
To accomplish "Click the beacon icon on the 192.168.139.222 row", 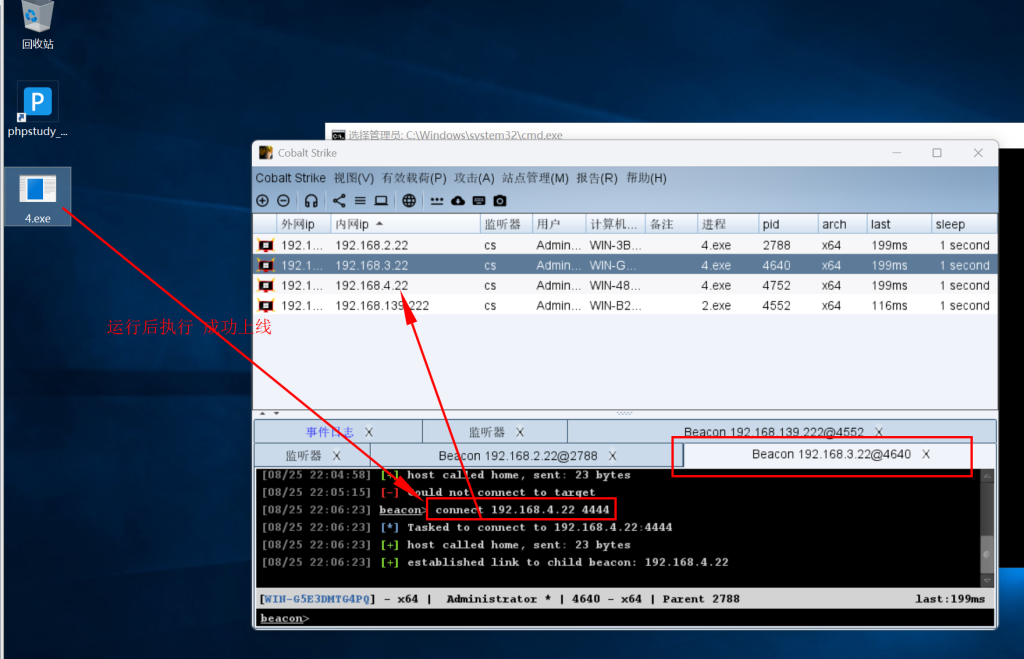I will click(266, 306).
